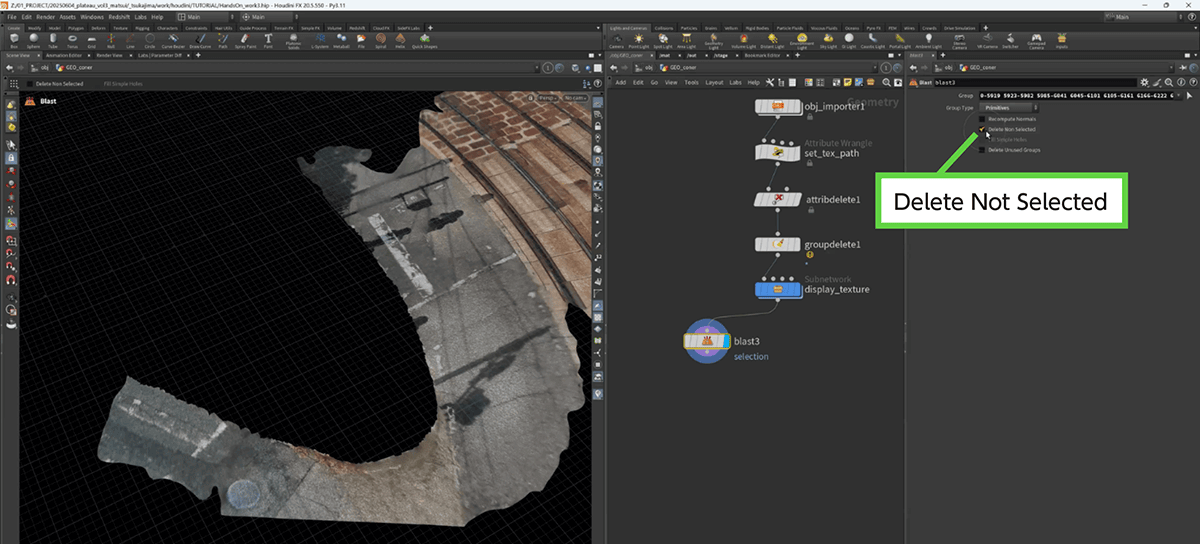Click the obj path button in the viewport
The image size is (1200, 544).
point(44,68)
